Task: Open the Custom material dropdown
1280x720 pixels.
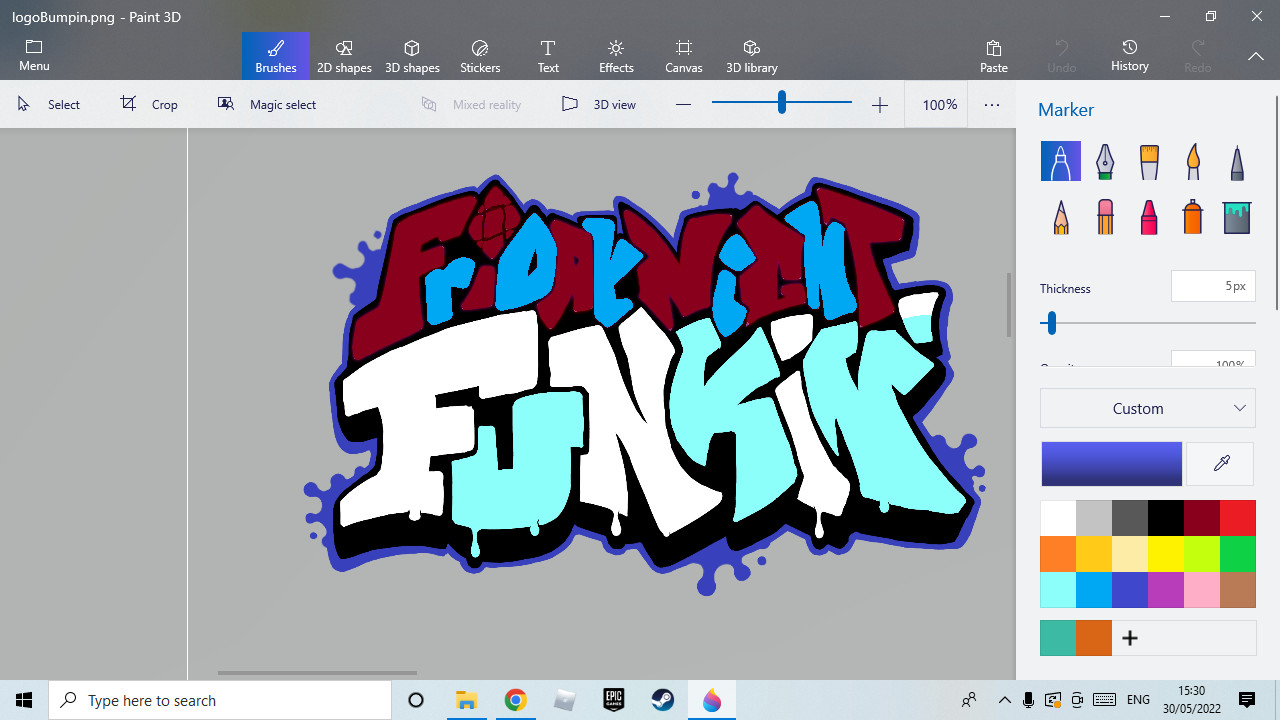Action: (x=1148, y=408)
